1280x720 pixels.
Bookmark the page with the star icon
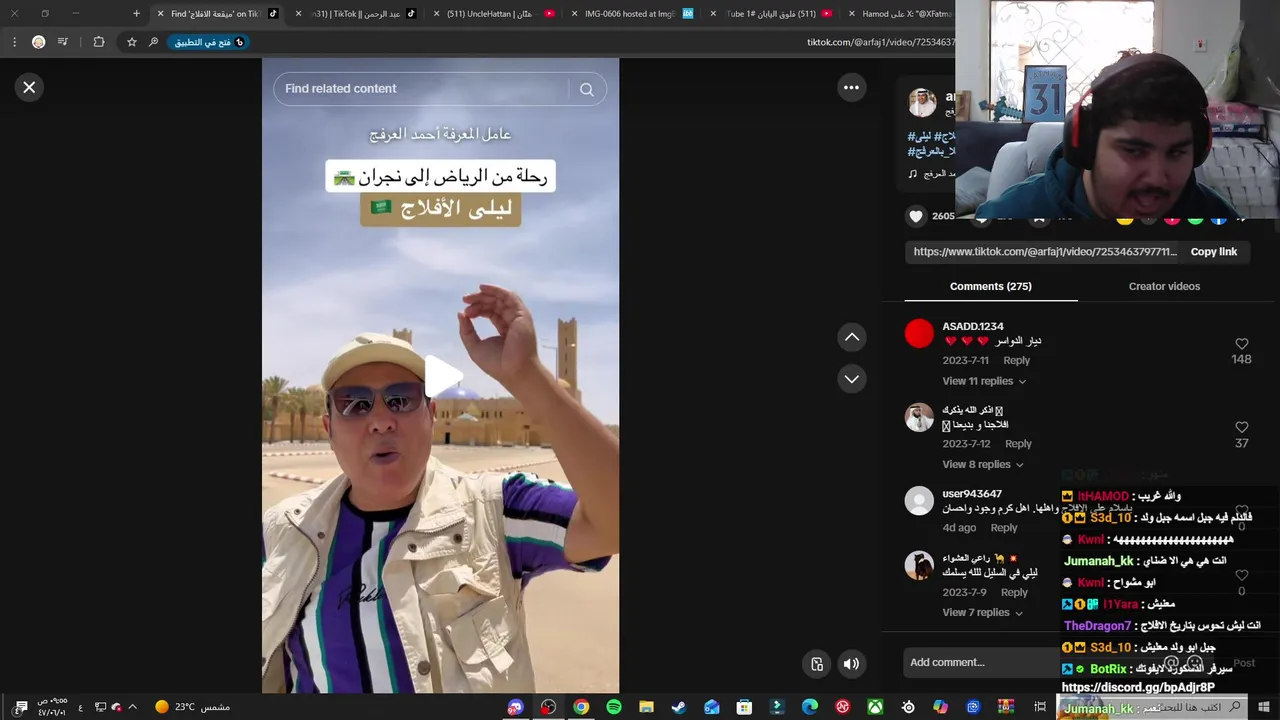[x=131, y=42]
